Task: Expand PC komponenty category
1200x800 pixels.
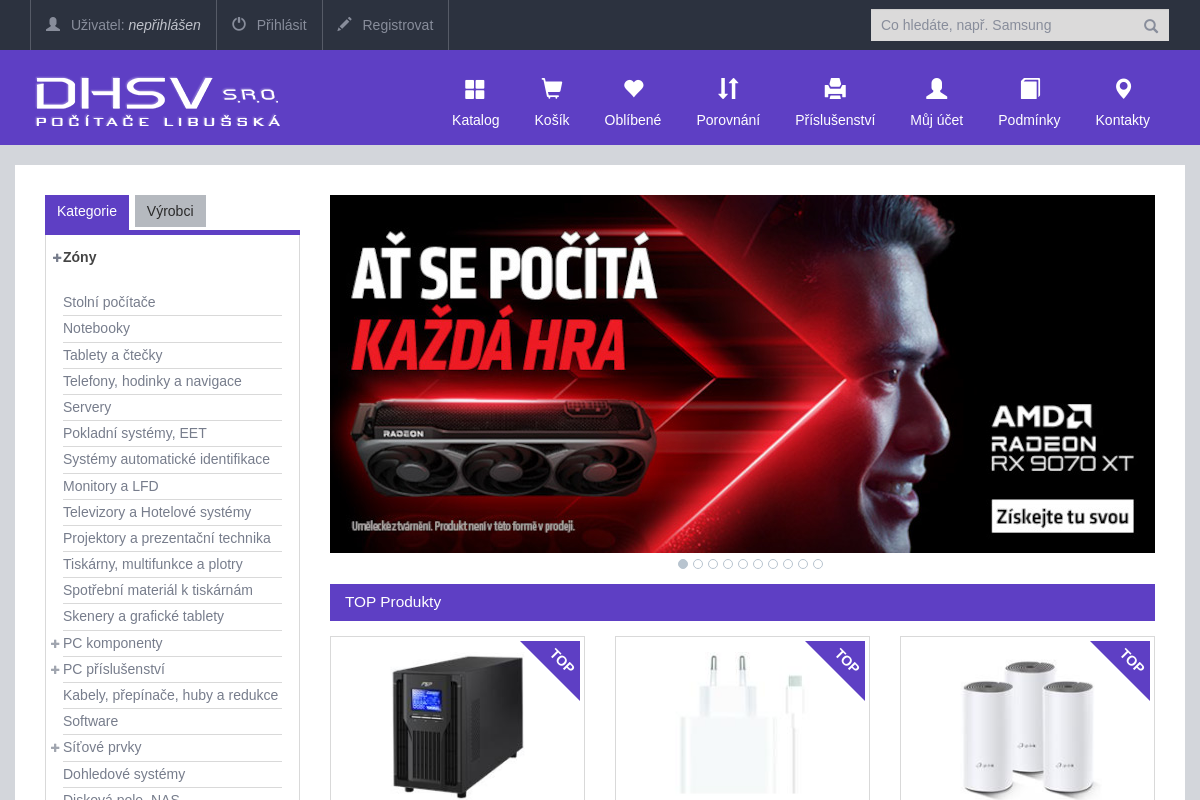Action: [x=55, y=643]
